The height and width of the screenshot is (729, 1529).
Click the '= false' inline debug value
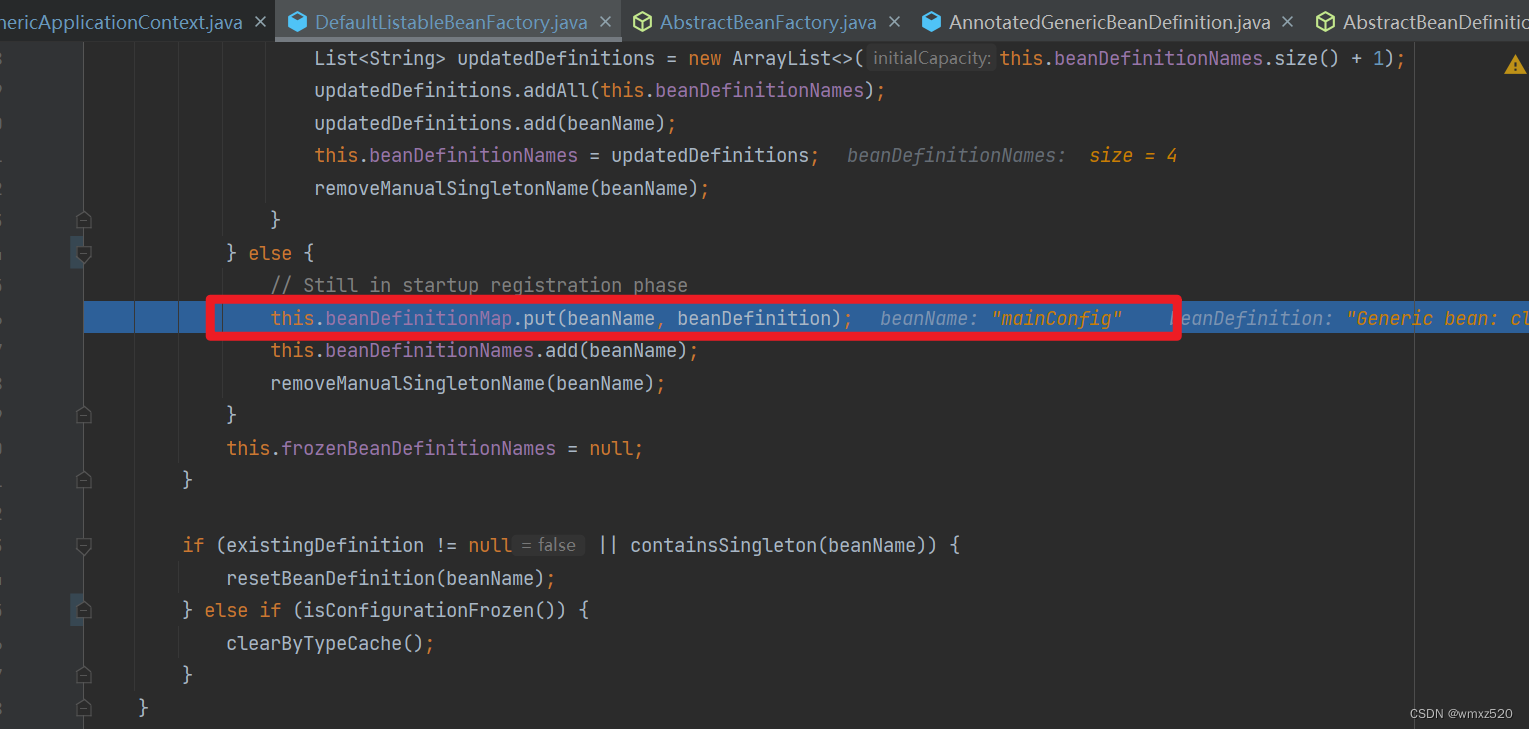pyautogui.click(x=550, y=545)
